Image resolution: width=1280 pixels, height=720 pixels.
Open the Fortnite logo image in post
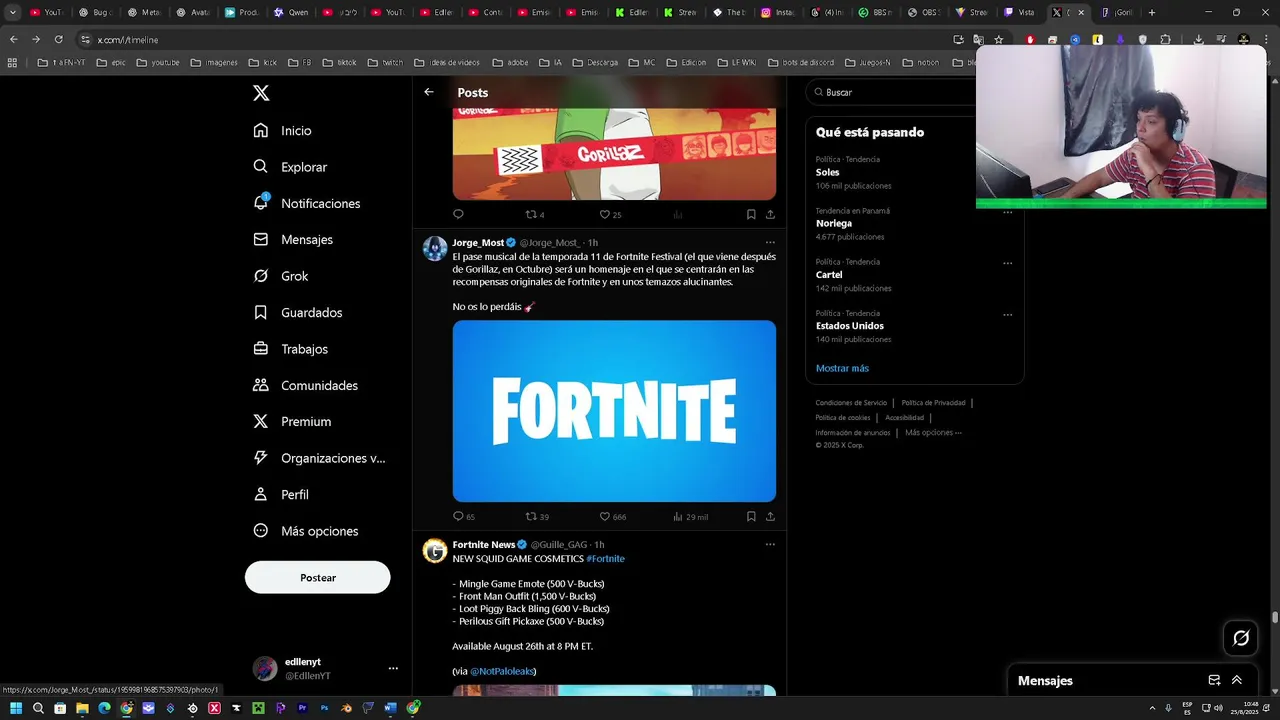tap(614, 411)
